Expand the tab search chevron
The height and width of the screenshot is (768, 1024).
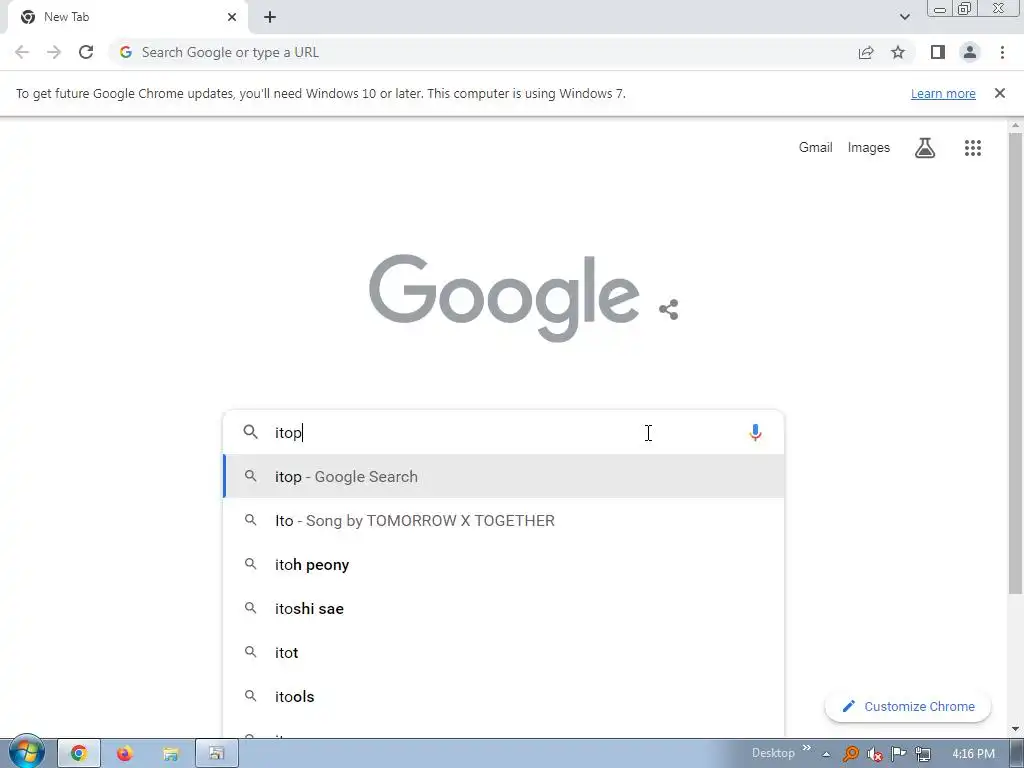904,17
